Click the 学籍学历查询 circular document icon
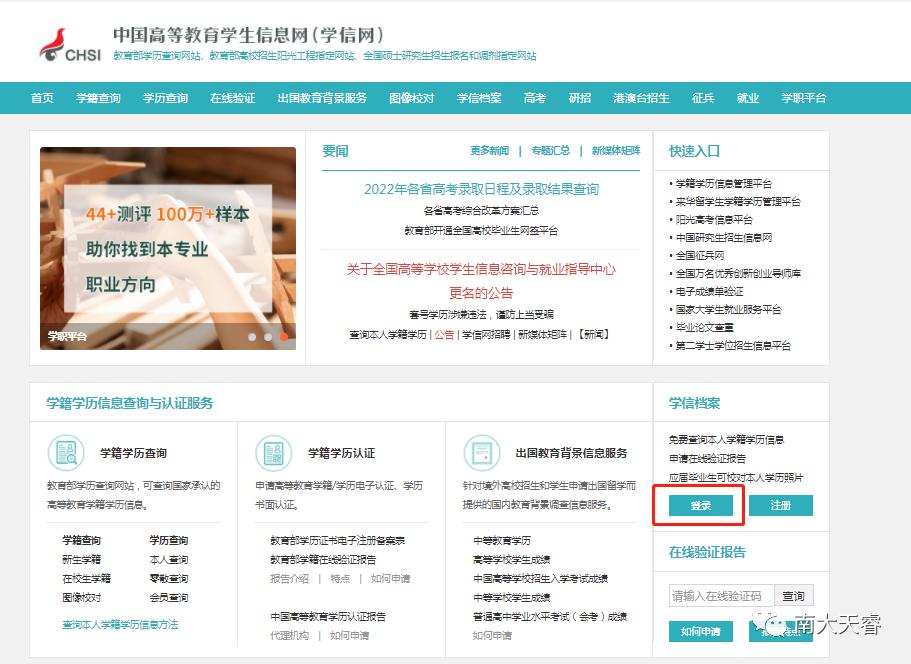This screenshot has height=664, width=911. 66,454
